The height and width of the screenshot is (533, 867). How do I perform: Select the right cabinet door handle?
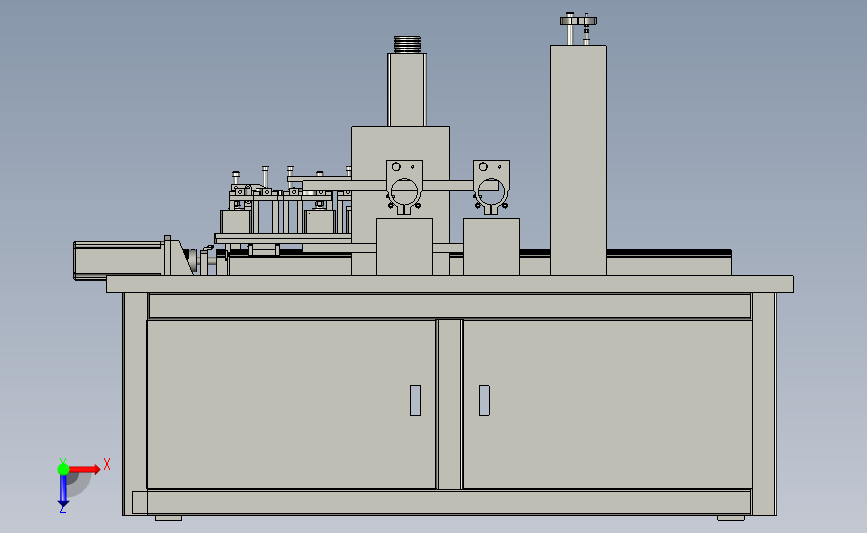(x=484, y=400)
